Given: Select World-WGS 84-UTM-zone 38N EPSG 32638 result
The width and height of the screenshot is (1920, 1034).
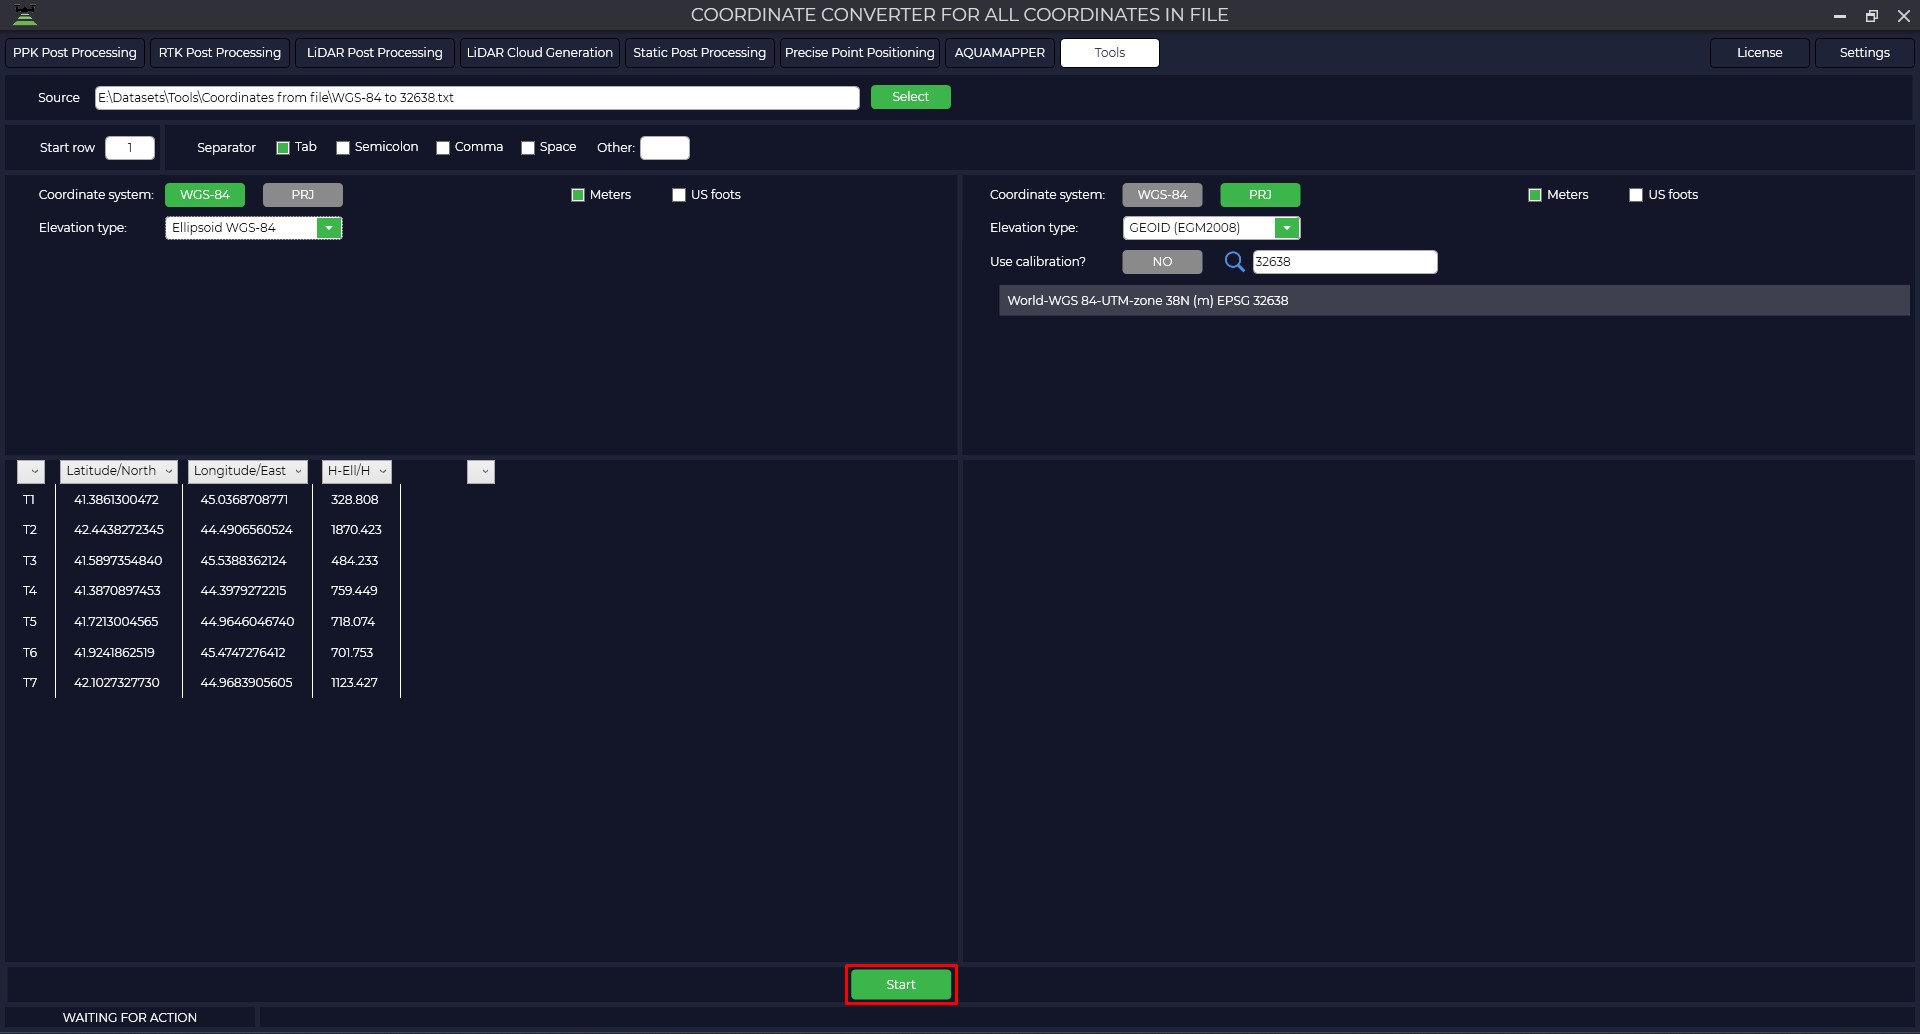Looking at the screenshot, I should [x=1454, y=301].
